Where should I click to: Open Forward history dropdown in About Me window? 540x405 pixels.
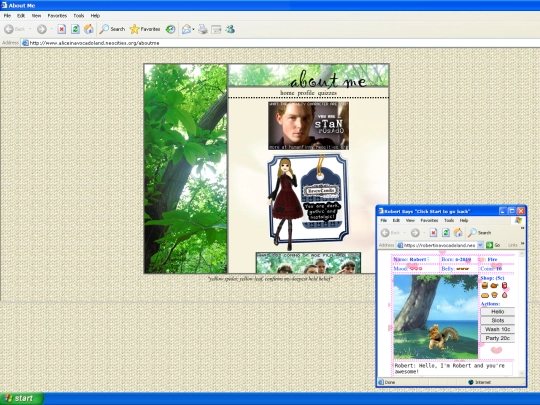point(51,29)
